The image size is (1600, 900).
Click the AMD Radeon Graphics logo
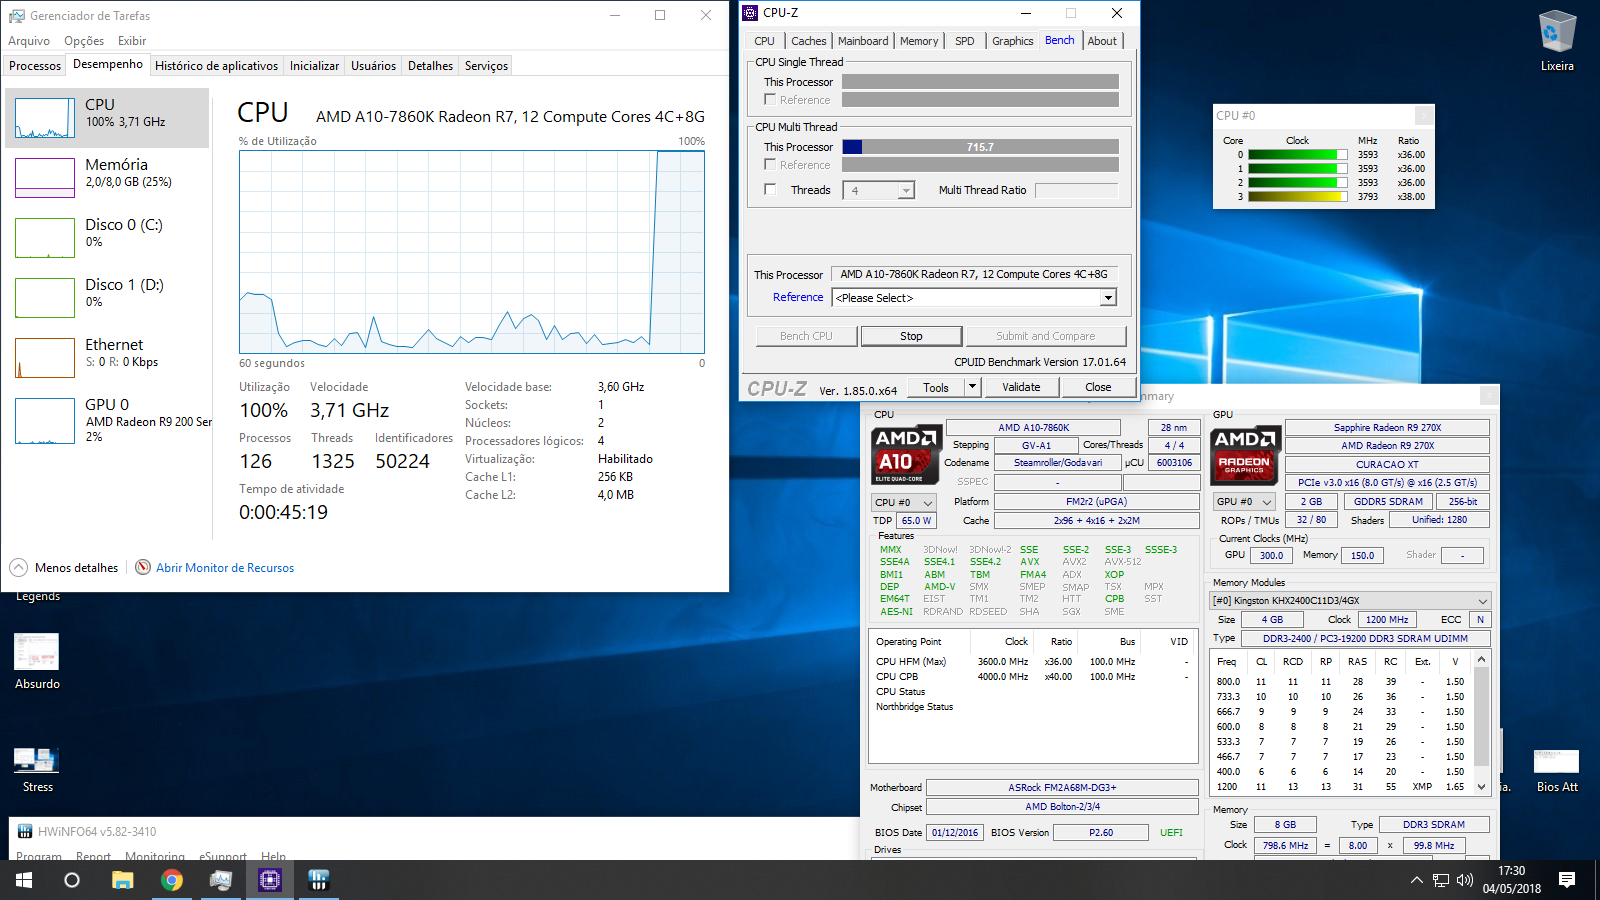point(1245,456)
